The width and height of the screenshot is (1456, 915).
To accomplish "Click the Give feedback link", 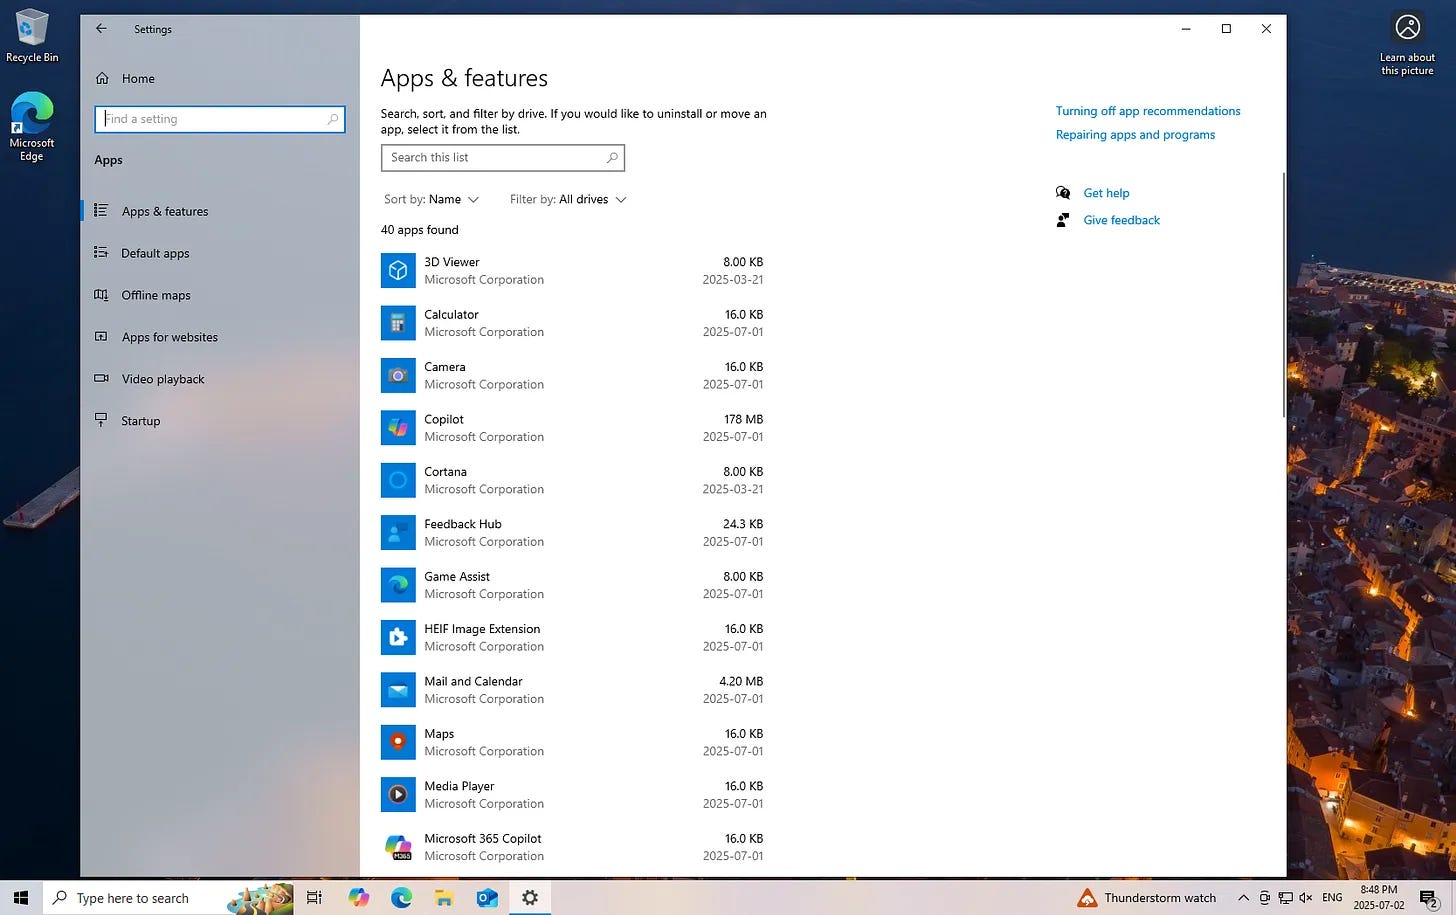I will coord(1121,220).
